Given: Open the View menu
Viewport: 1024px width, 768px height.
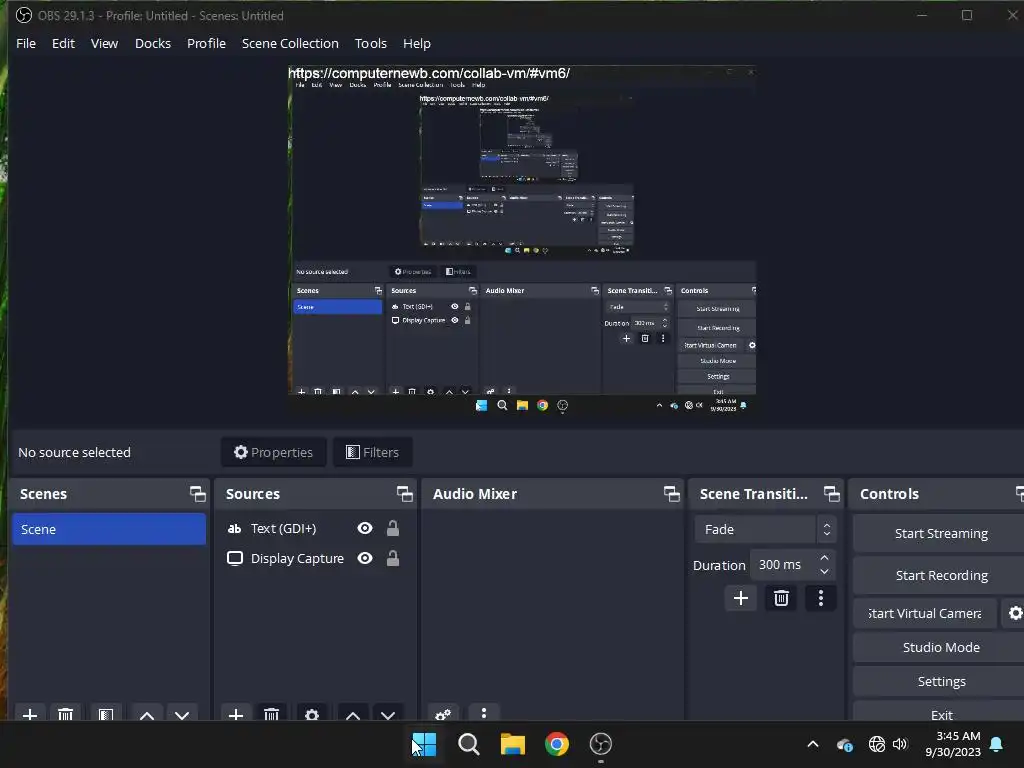Looking at the screenshot, I should coord(104,43).
